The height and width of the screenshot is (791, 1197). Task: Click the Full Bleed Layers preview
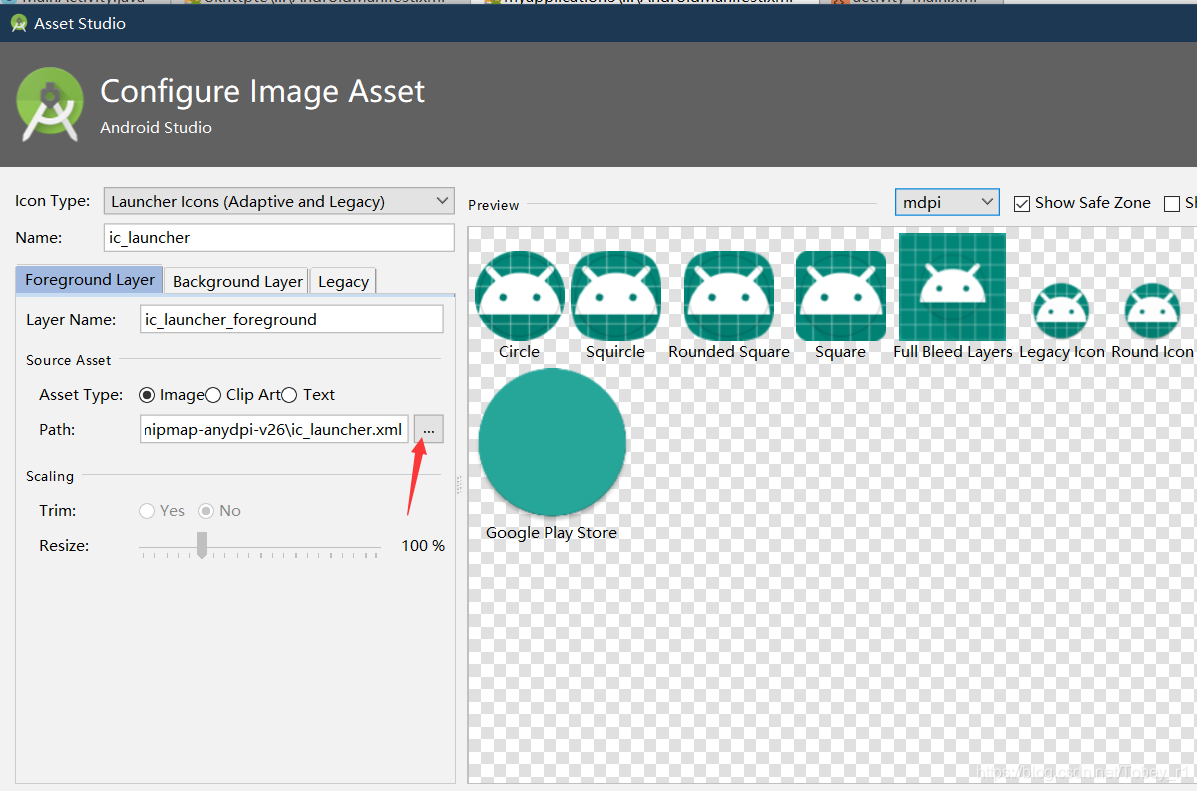click(x=952, y=287)
